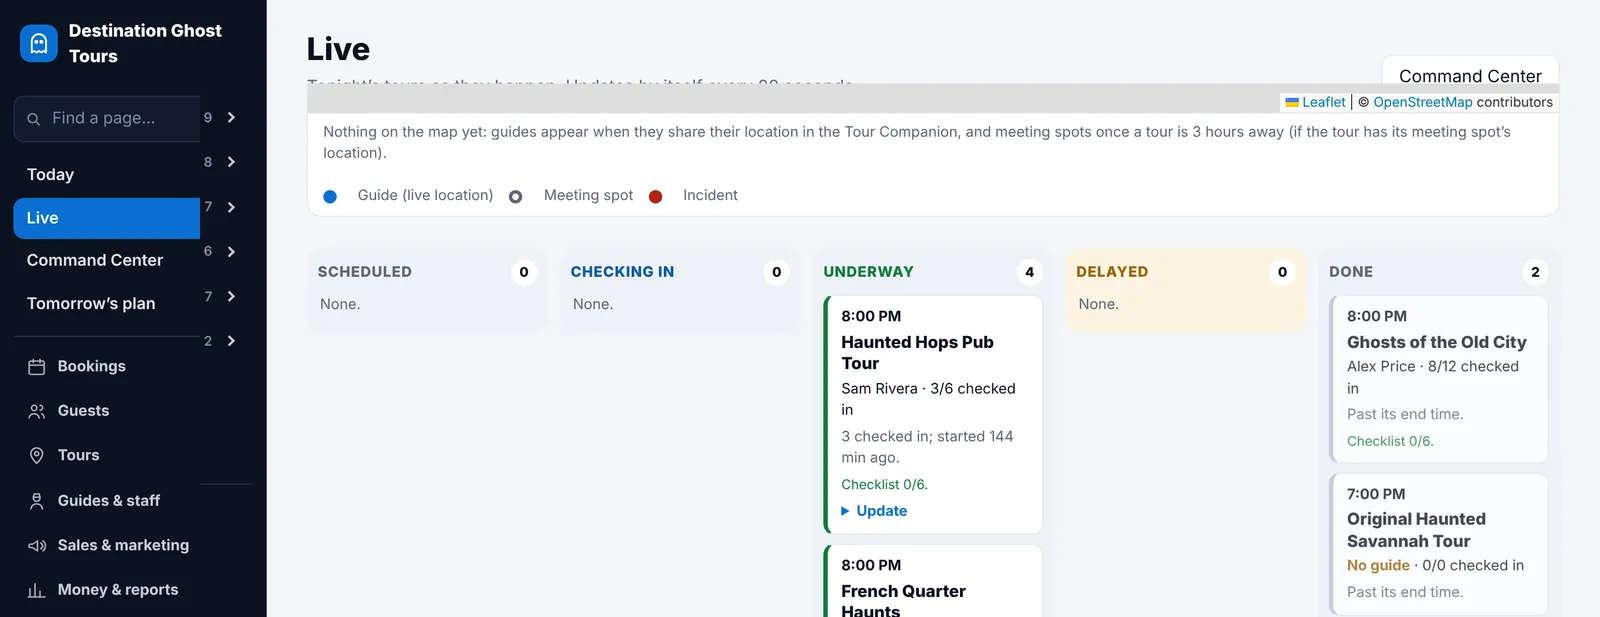The height and width of the screenshot is (617, 1600).
Task: Click the magnifier icon in the page search
Action: click(x=33, y=119)
